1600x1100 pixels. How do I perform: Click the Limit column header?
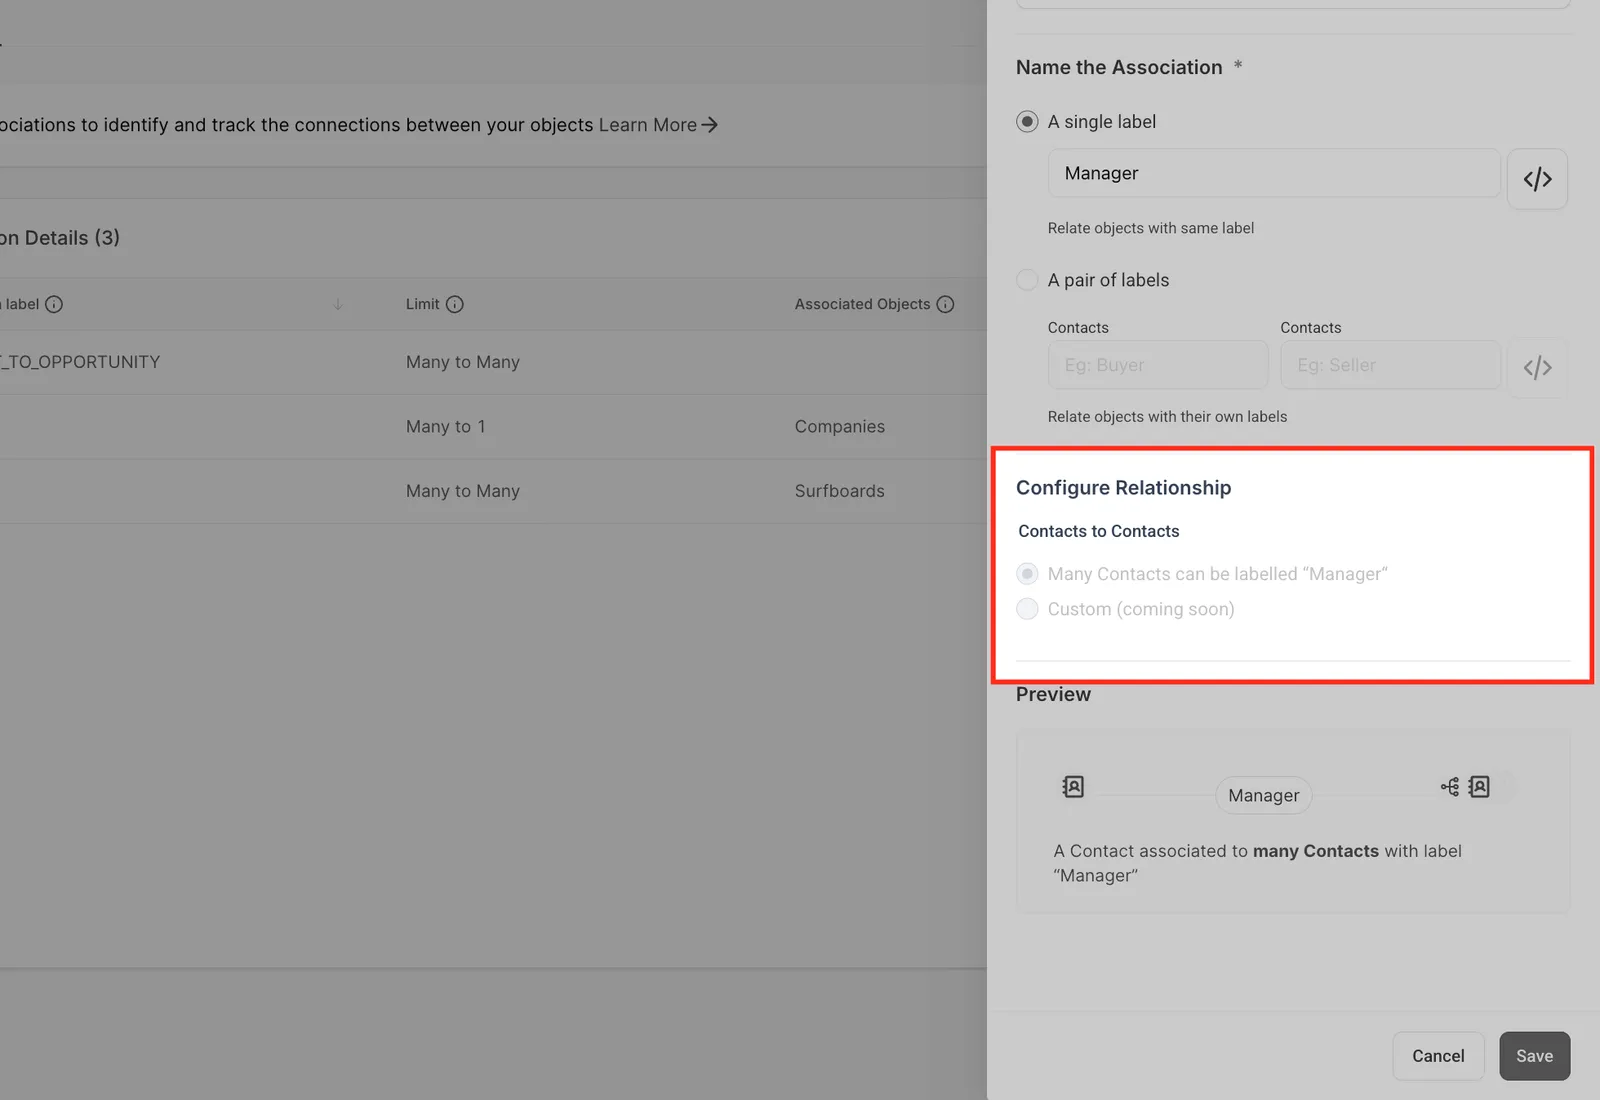coord(423,304)
